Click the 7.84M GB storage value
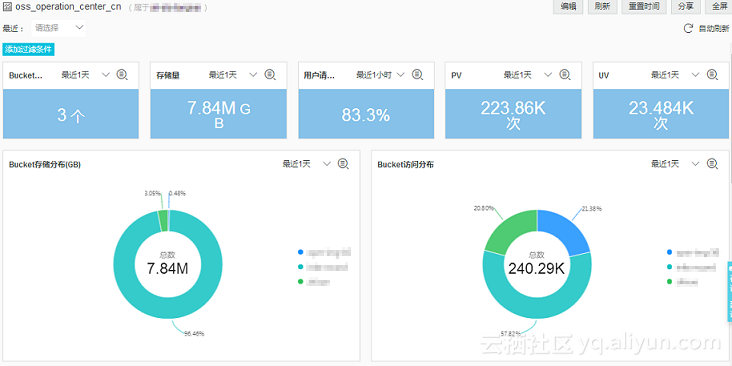Image resolution: width=732 pixels, height=366 pixels. (x=219, y=115)
